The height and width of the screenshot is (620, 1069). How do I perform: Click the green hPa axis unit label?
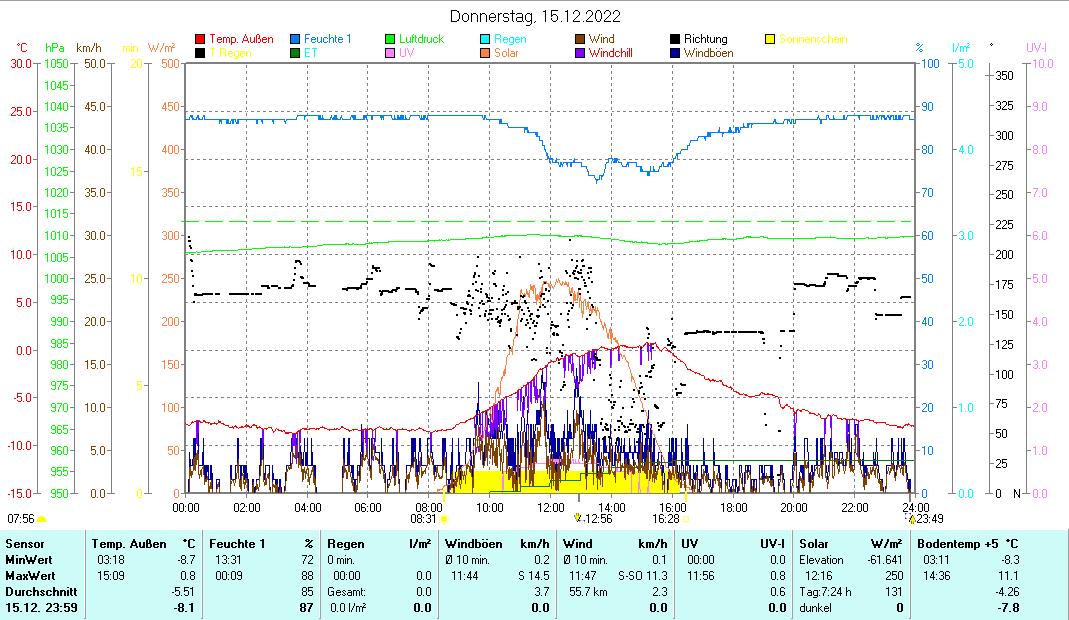tap(55, 48)
